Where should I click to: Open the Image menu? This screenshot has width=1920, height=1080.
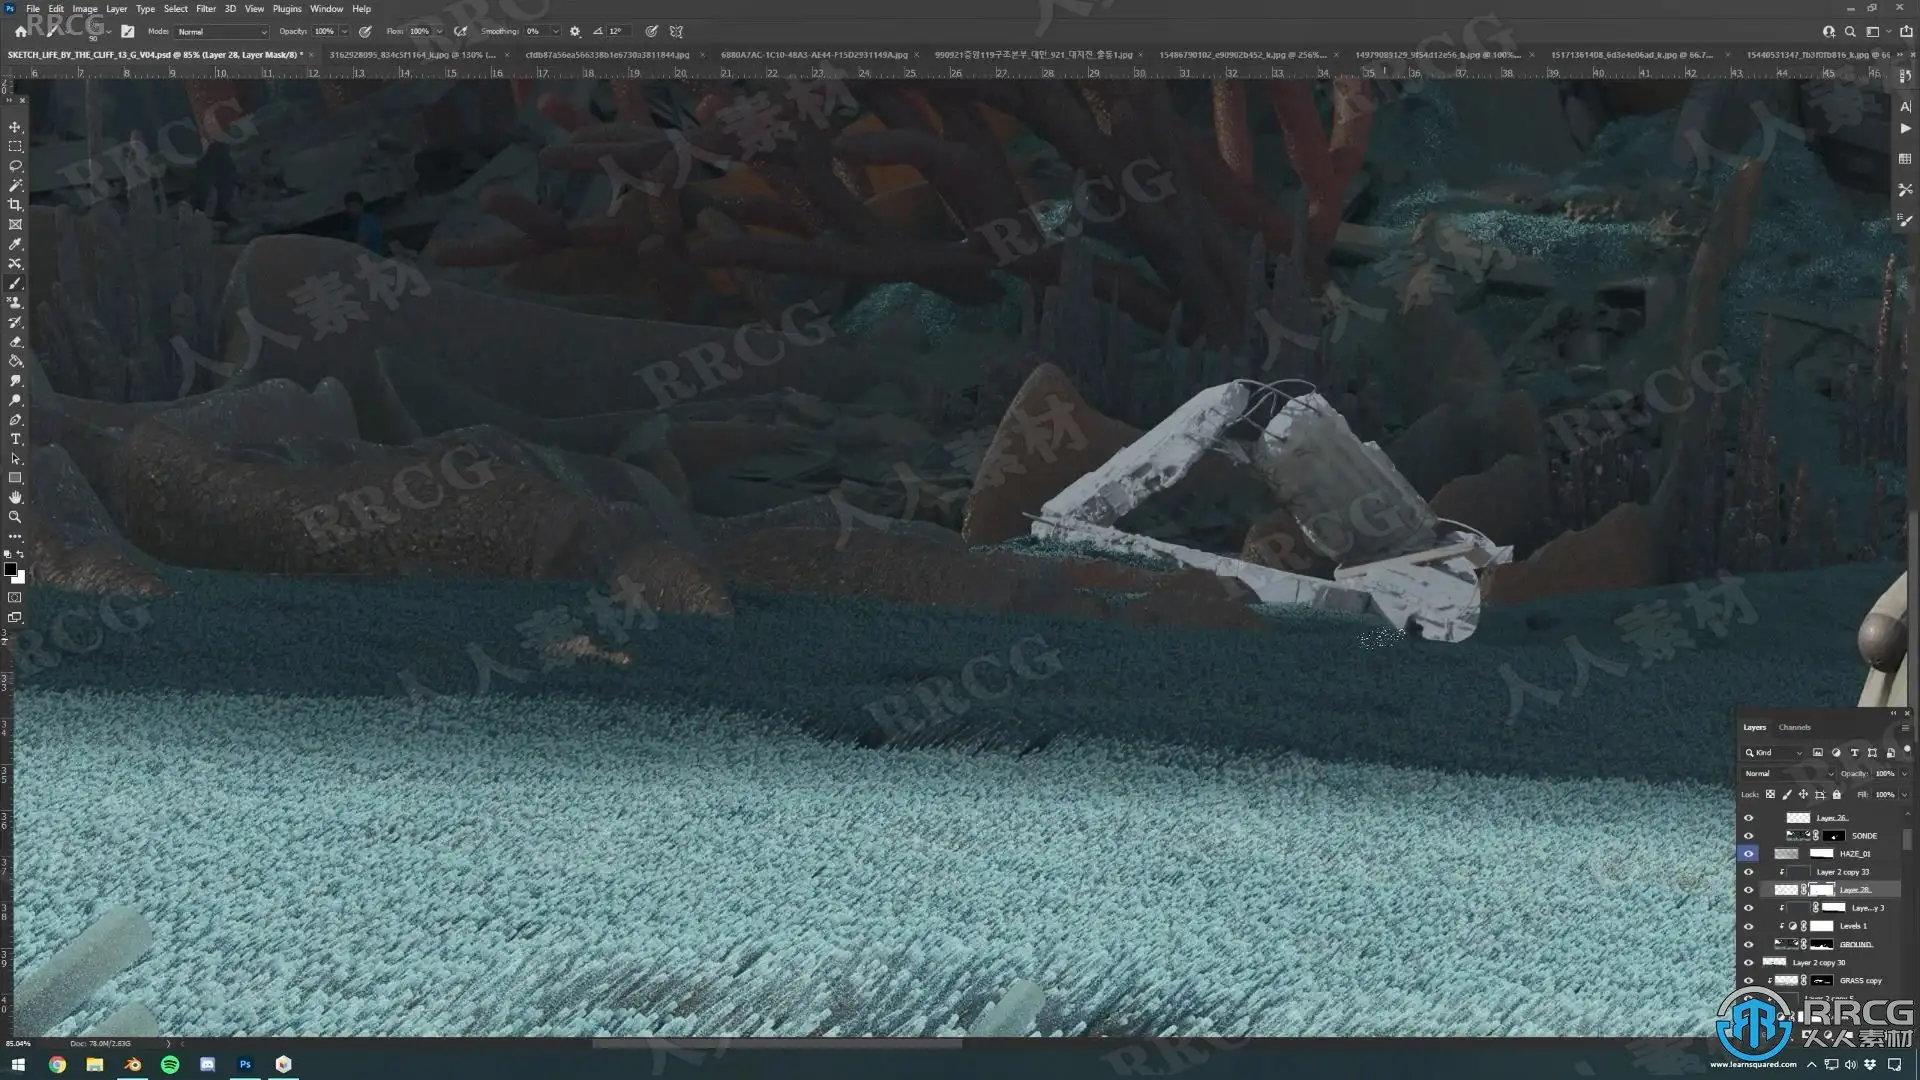click(85, 9)
